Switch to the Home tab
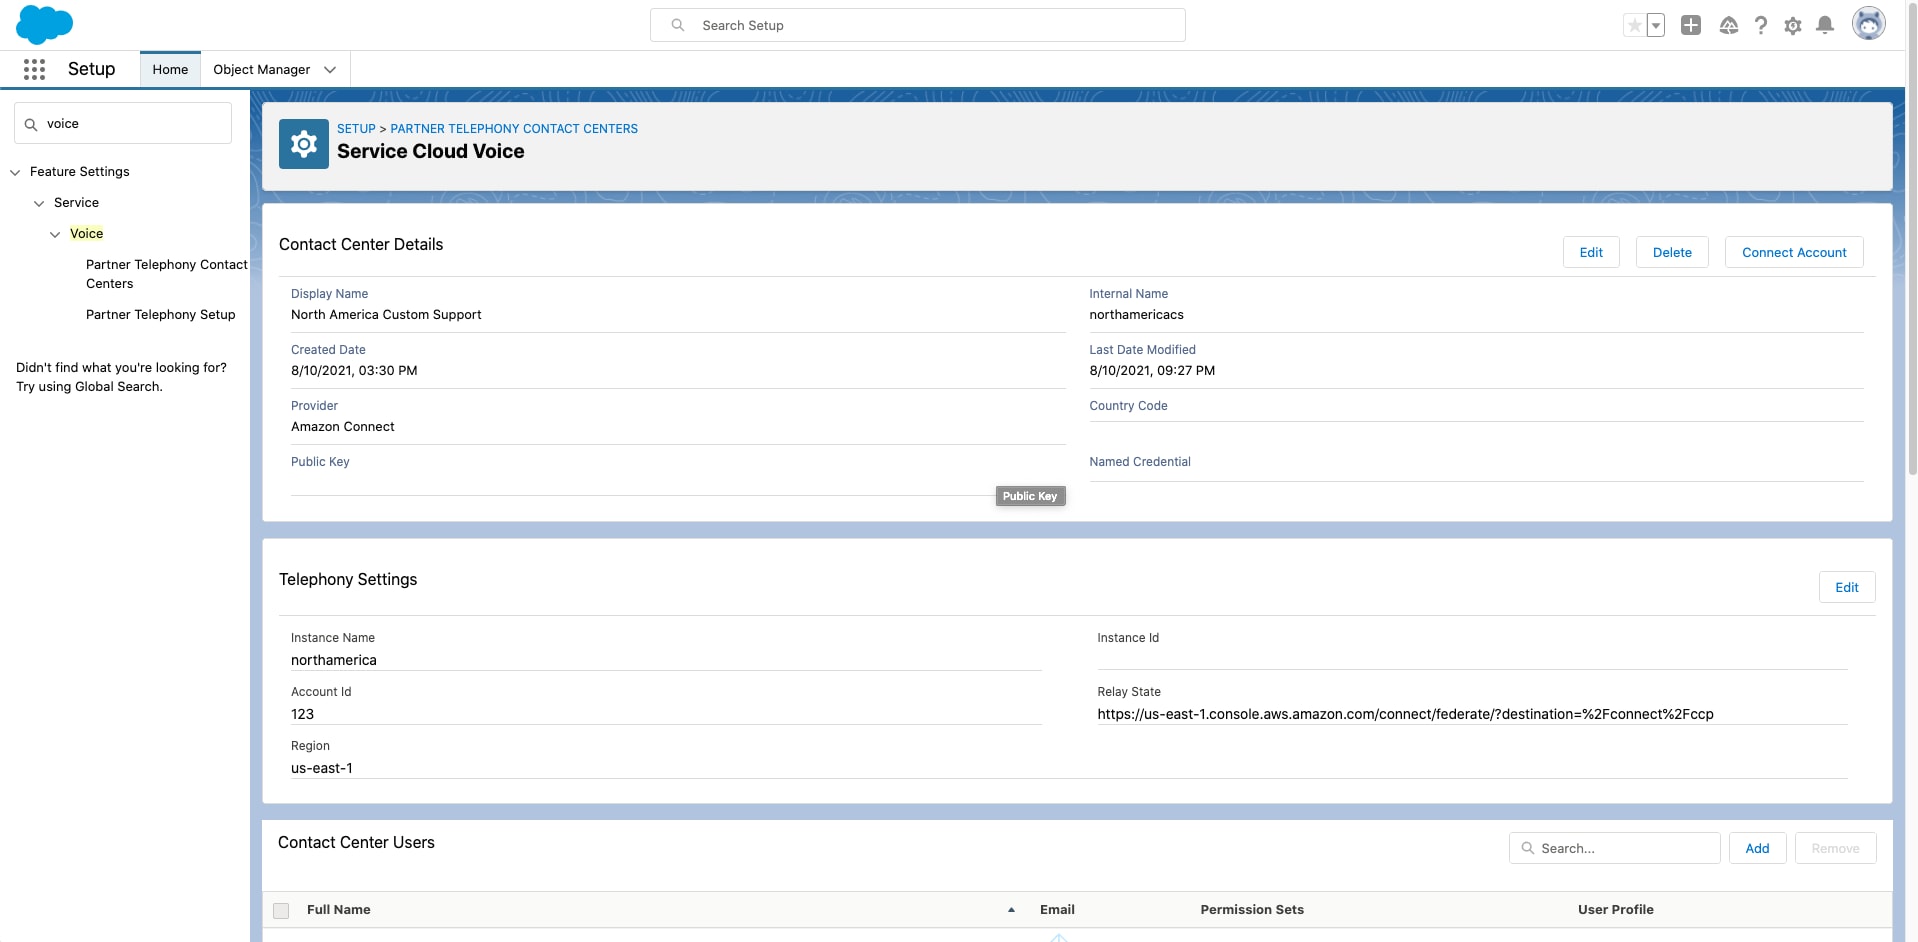 point(170,69)
